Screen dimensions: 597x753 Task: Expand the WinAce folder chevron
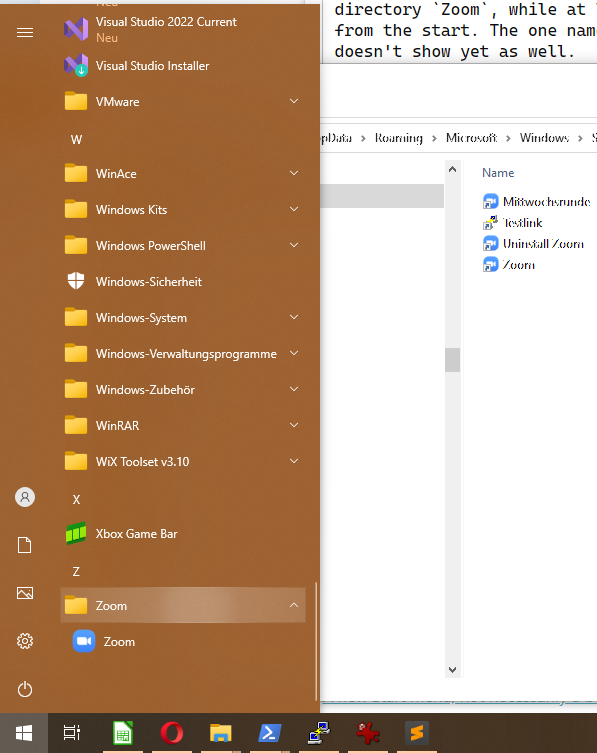point(294,173)
